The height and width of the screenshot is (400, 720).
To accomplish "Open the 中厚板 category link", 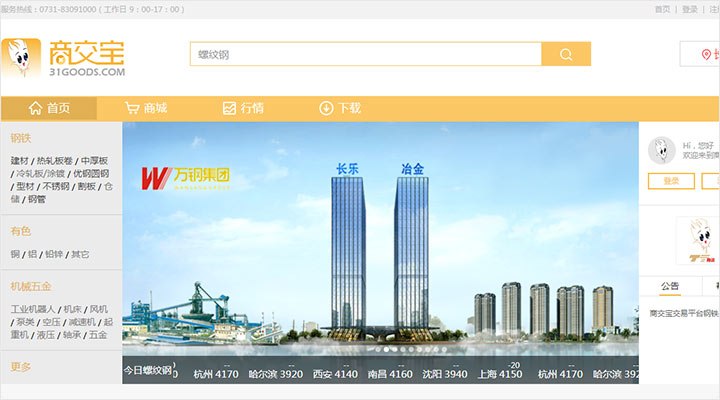I will click(x=95, y=161).
